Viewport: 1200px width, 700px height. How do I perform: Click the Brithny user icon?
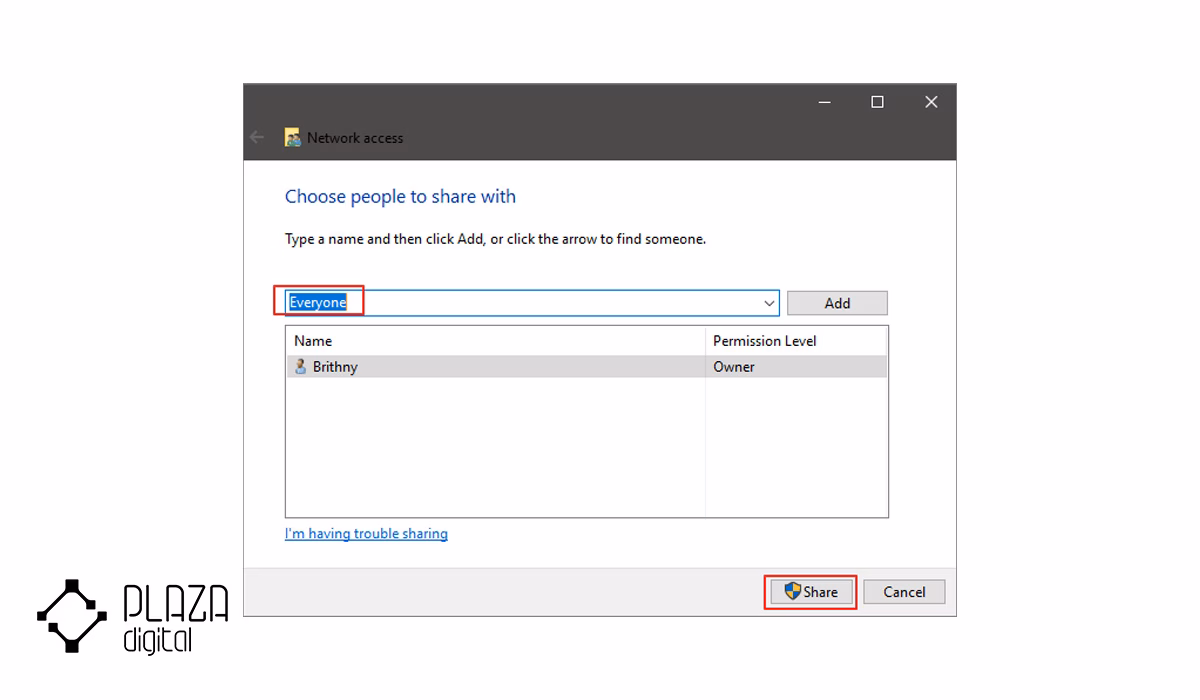tap(300, 367)
